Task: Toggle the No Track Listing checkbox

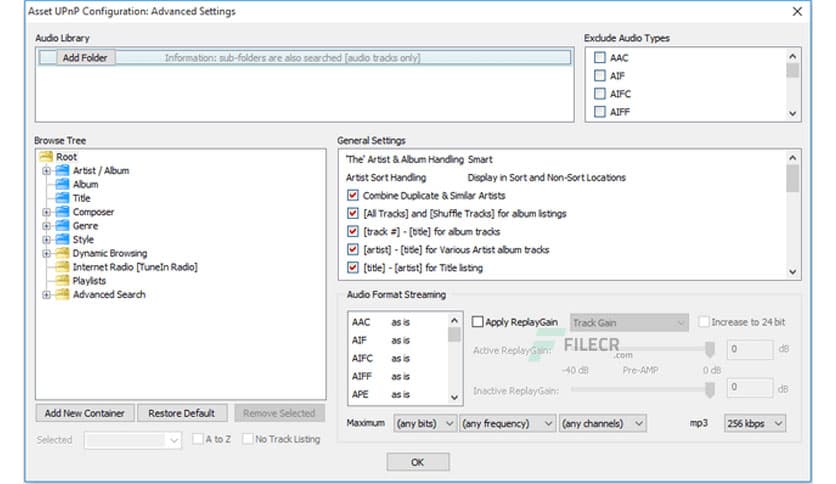Action: (247, 439)
